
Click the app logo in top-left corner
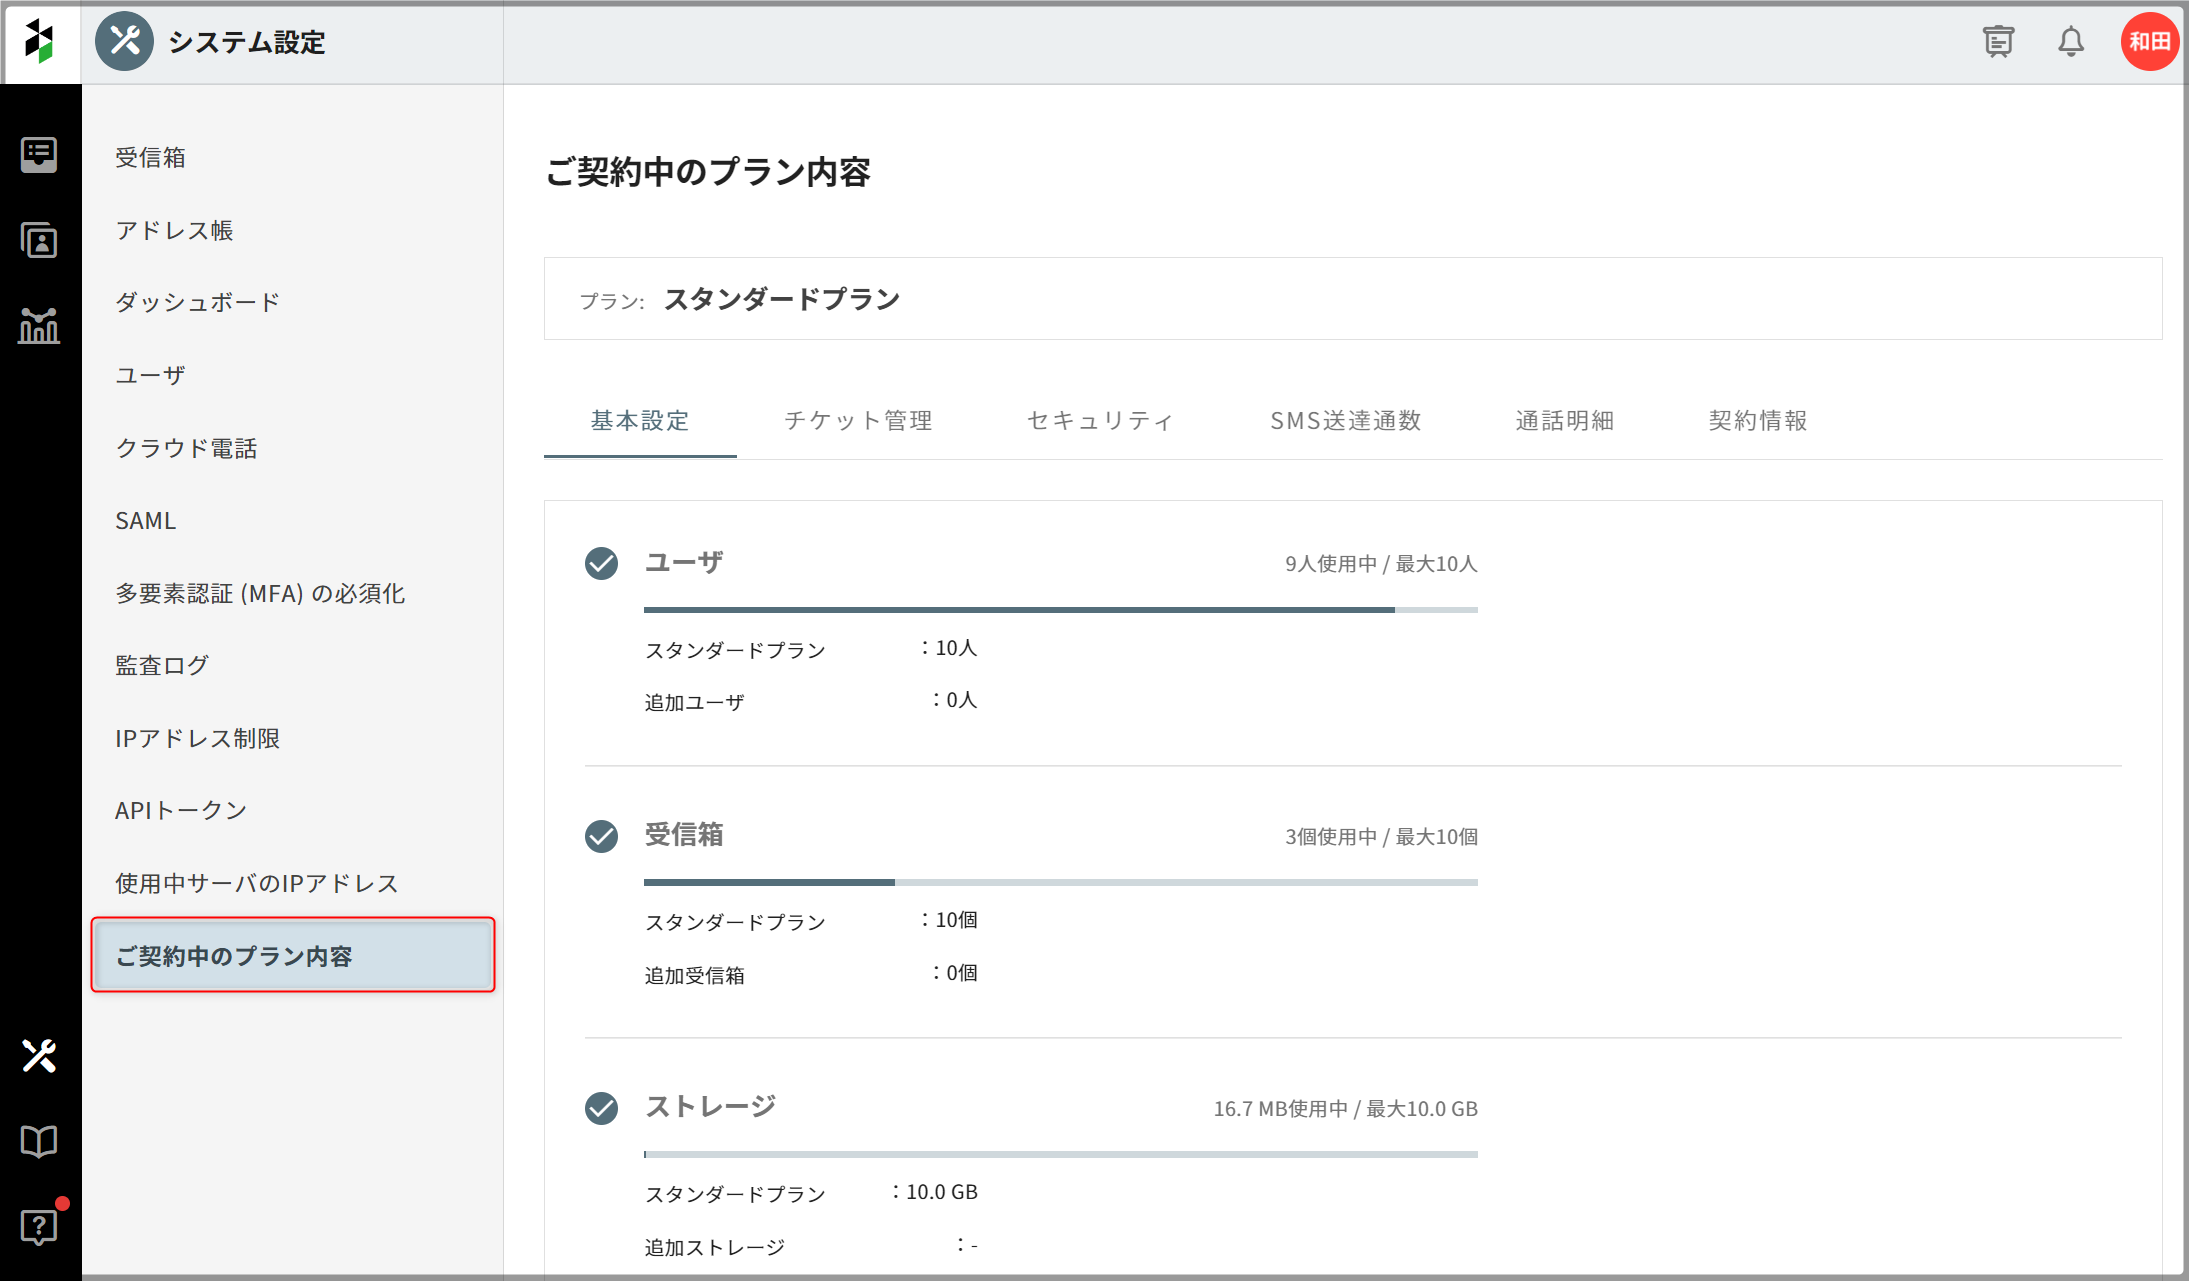[40, 42]
